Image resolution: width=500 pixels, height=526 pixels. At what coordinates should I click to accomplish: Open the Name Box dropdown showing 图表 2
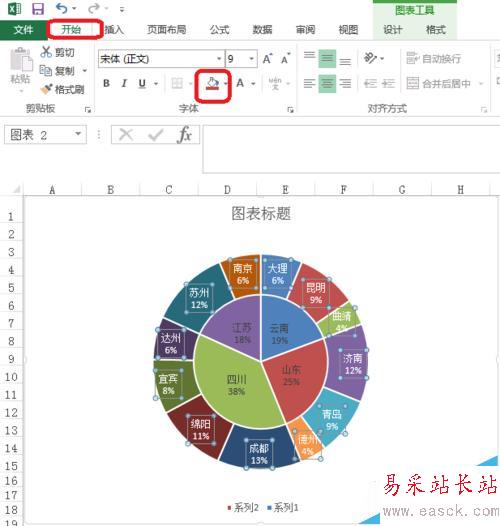78,134
